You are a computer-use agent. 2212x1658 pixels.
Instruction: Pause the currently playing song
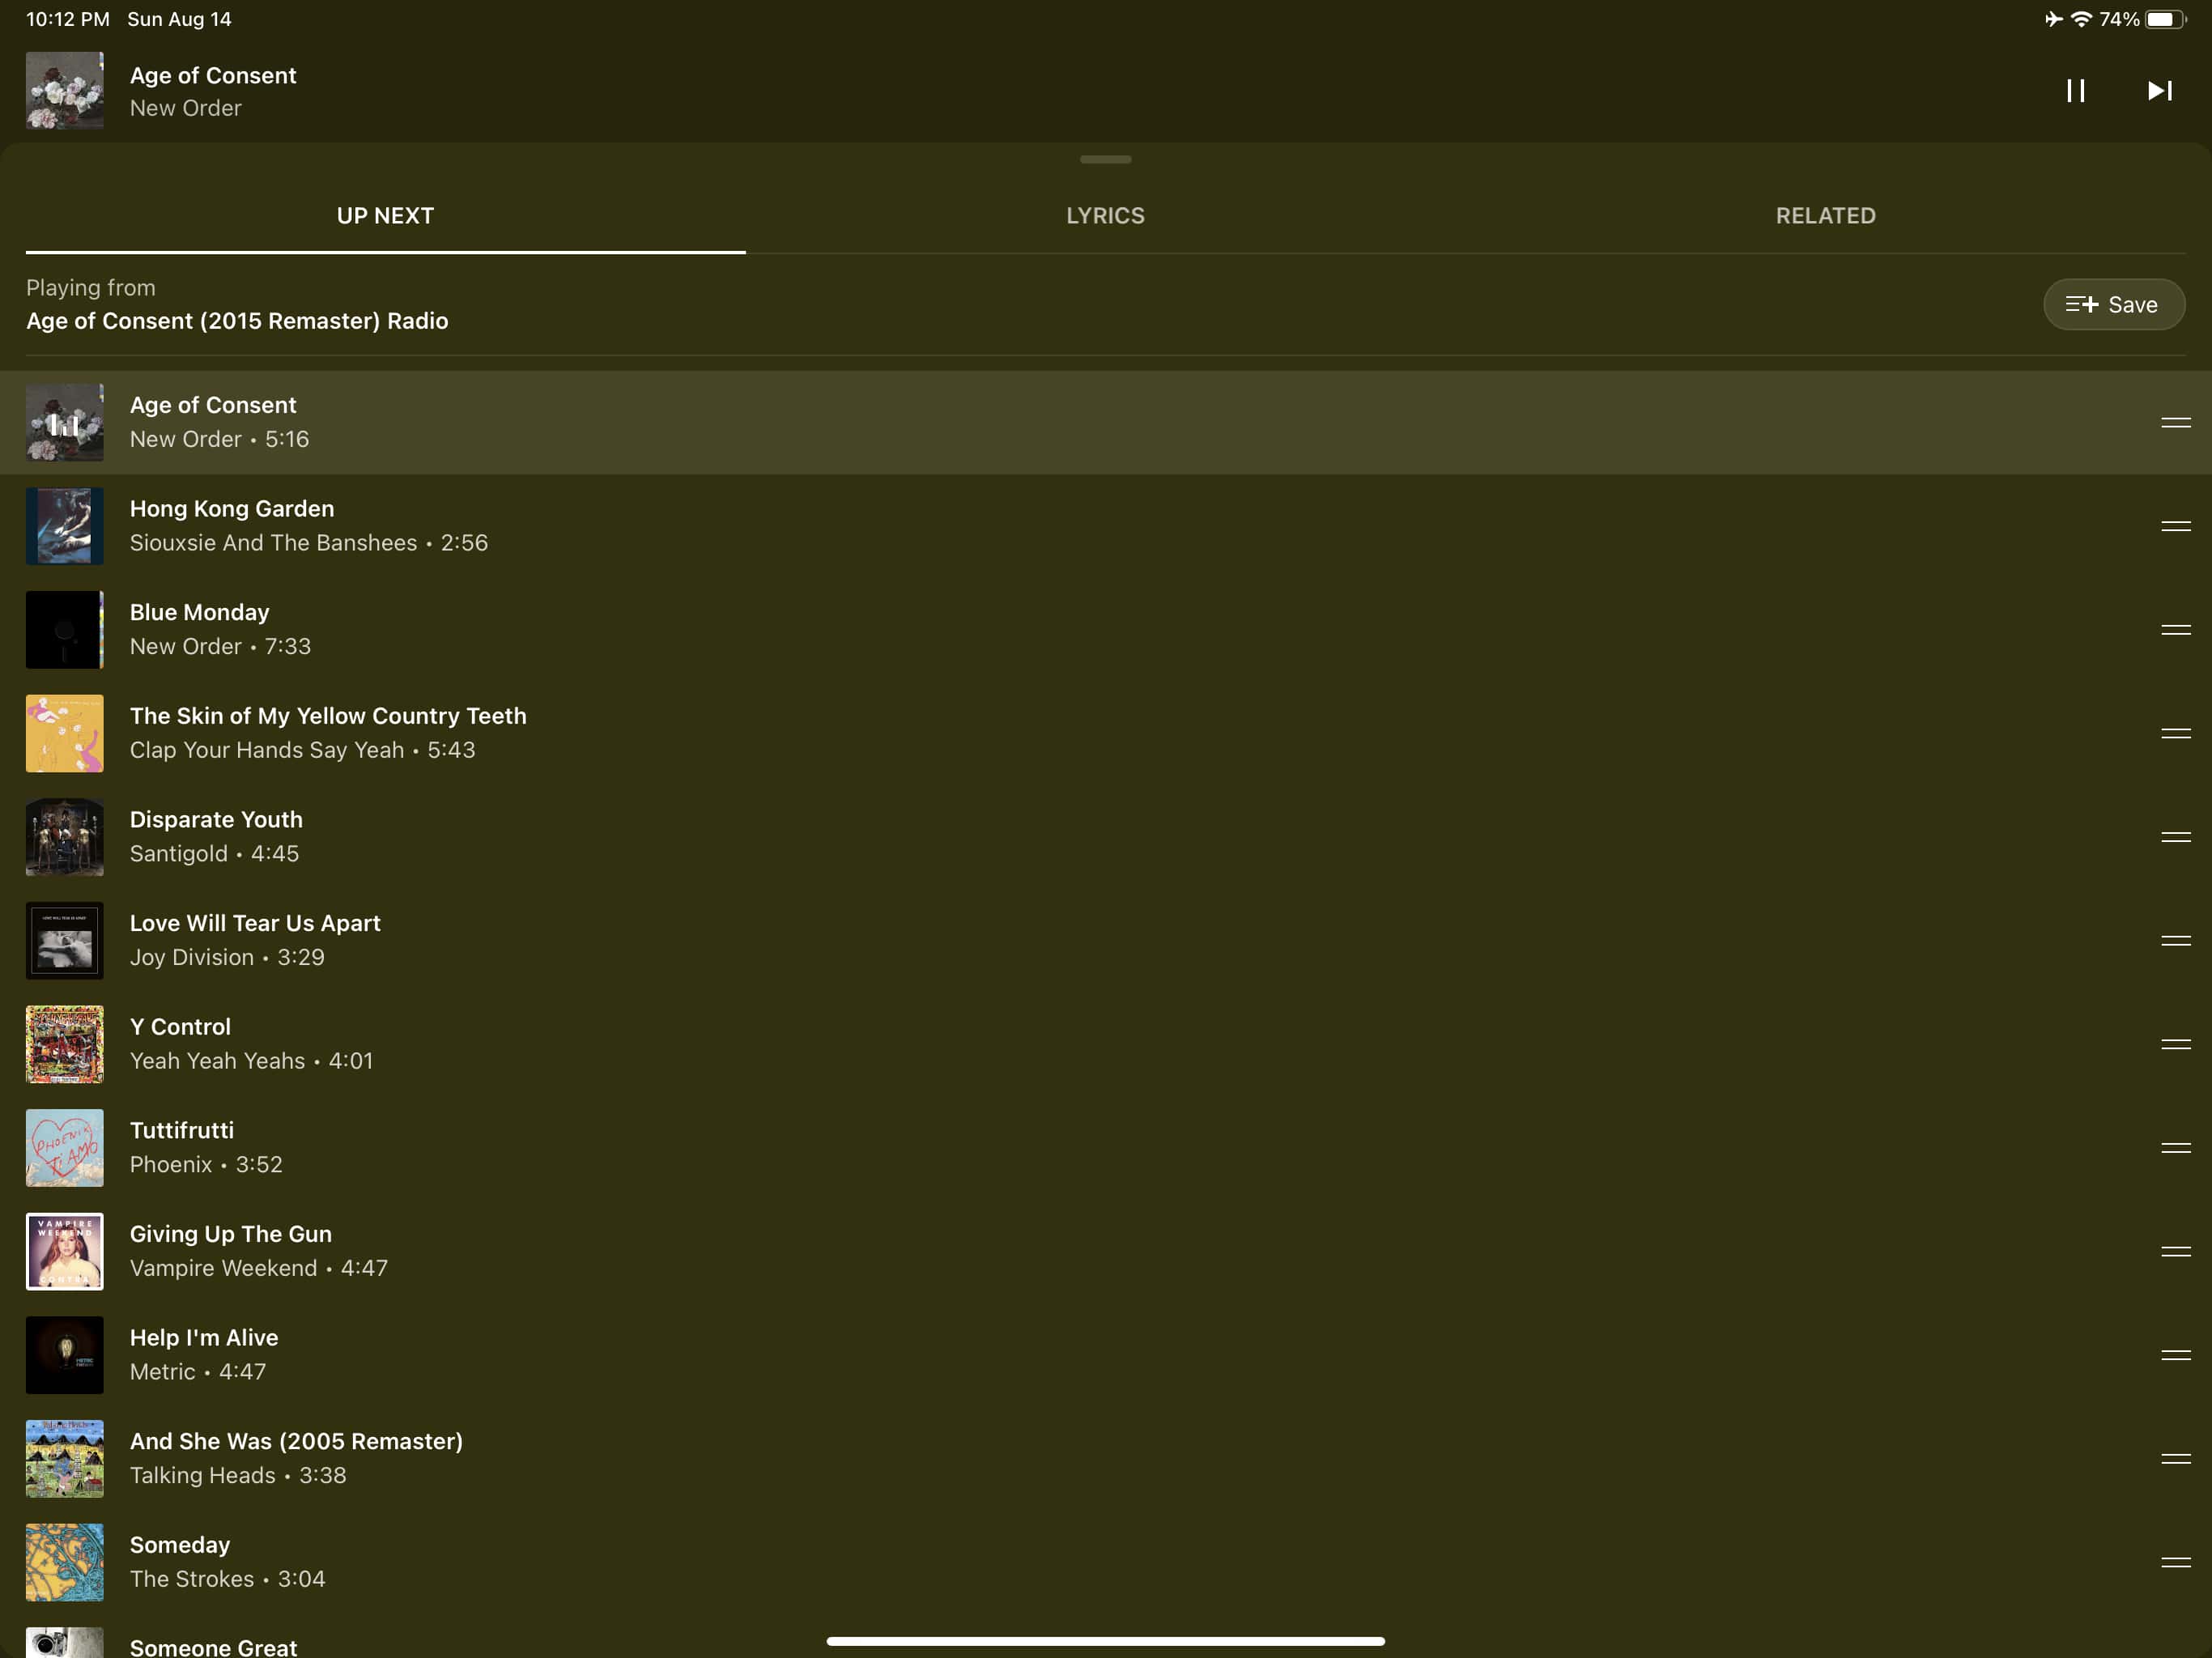pyautogui.click(x=2075, y=91)
